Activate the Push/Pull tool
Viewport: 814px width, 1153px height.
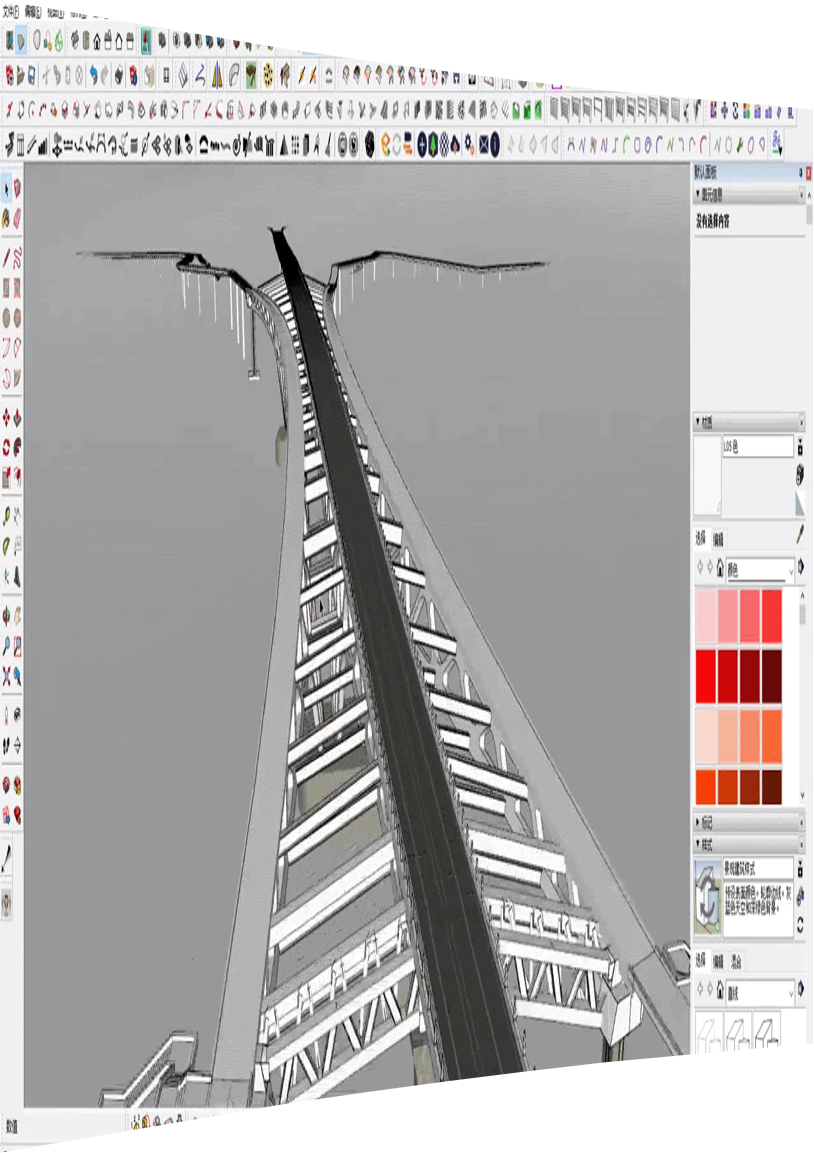(17, 418)
